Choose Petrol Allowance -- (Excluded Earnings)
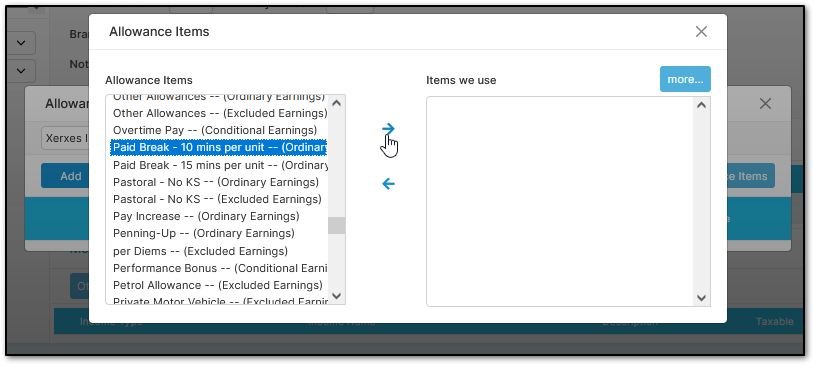Image resolution: width=814 pixels, height=365 pixels. [x=218, y=285]
